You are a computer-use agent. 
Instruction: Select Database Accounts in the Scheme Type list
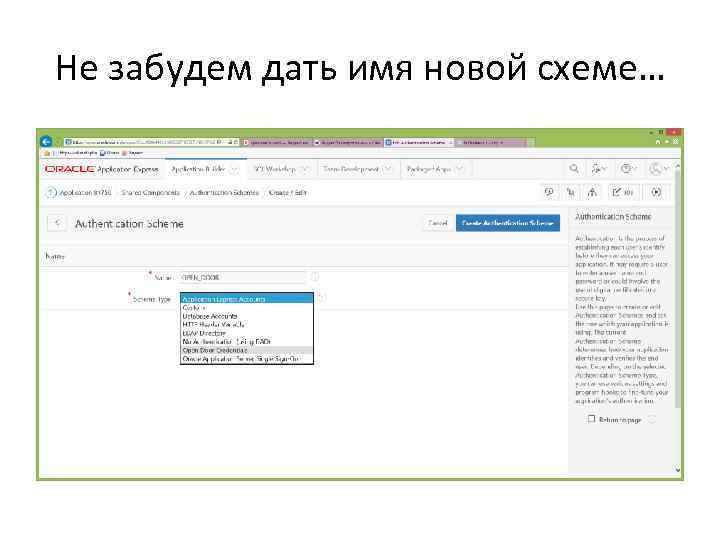pyautogui.click(x=247, y=316)
